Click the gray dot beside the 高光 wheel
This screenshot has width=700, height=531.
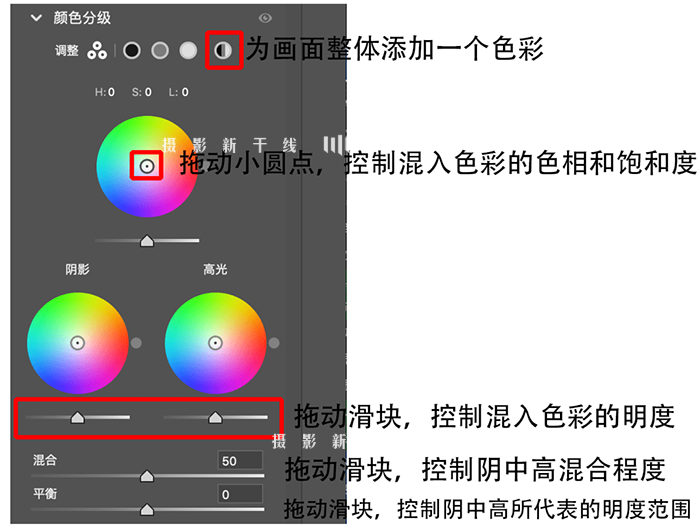(x=274, y=343)
